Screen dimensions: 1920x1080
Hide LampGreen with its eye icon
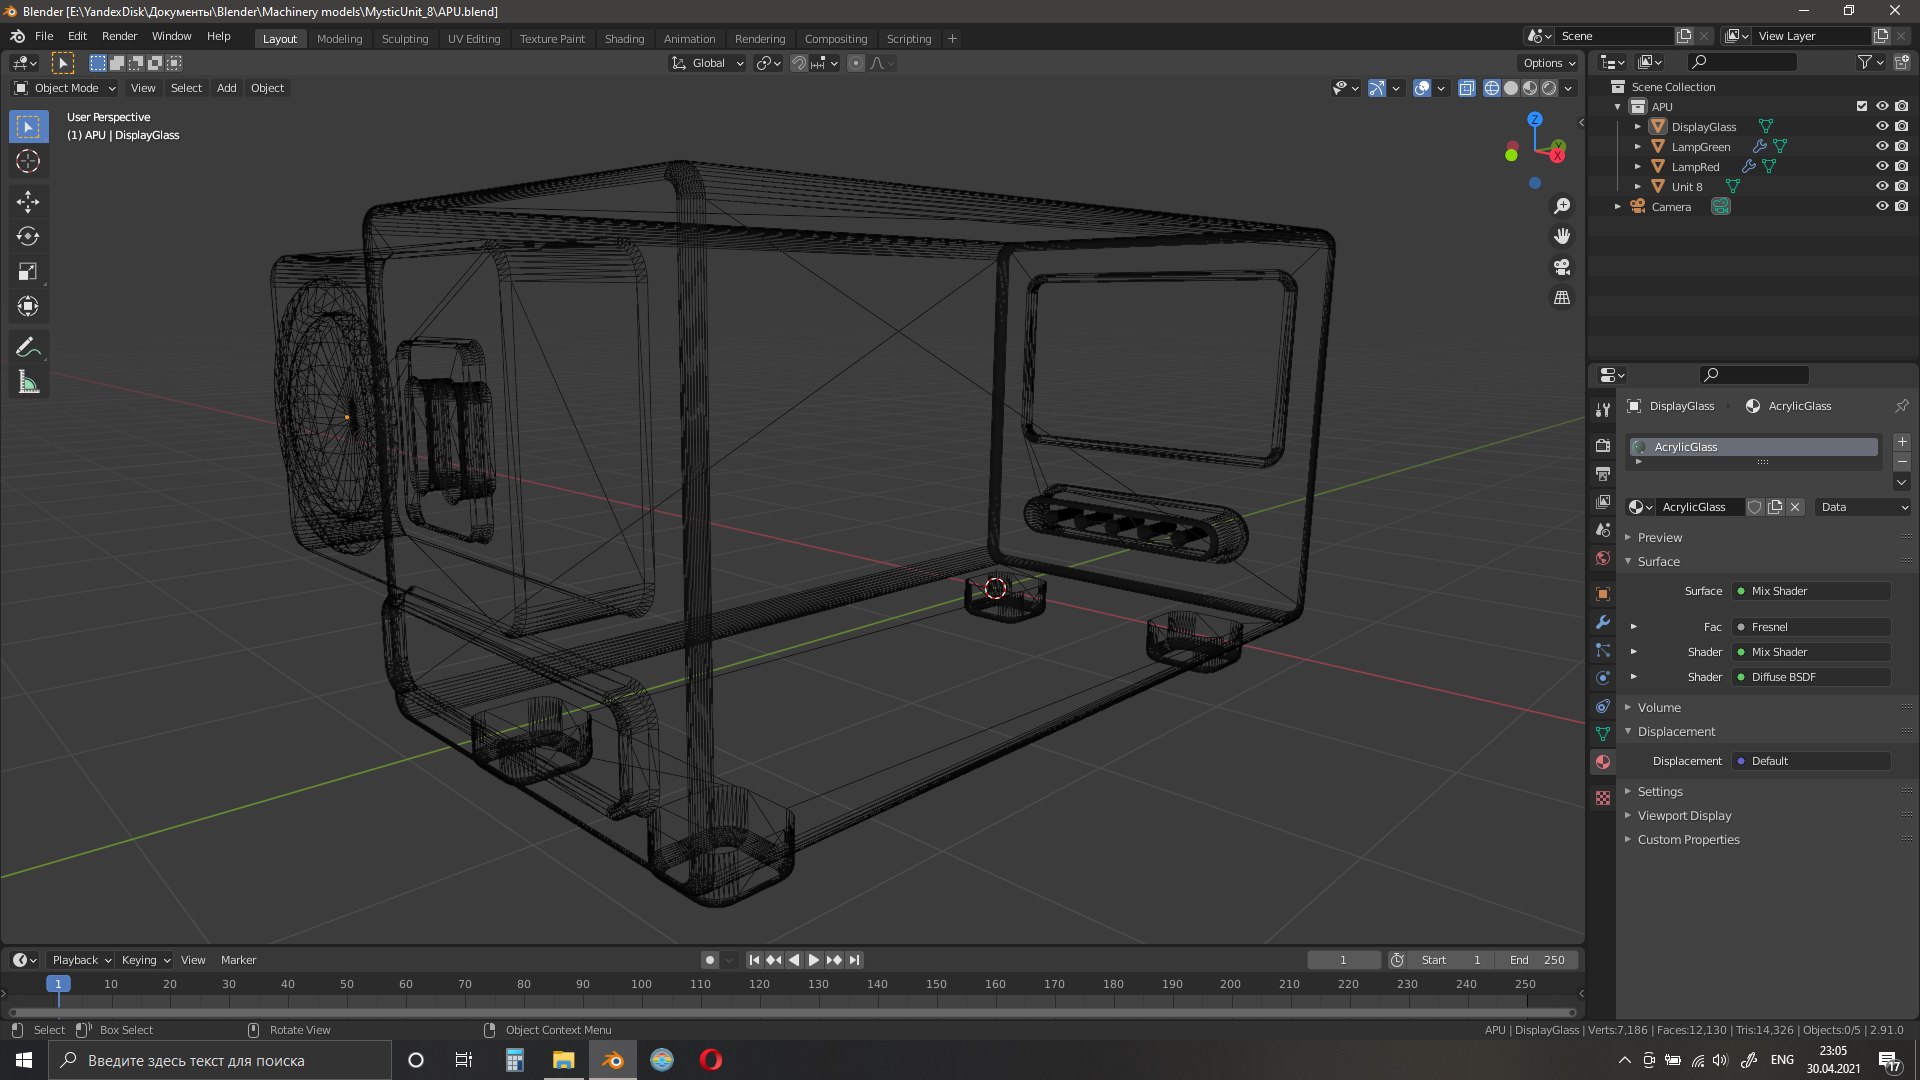(1881, 146)
